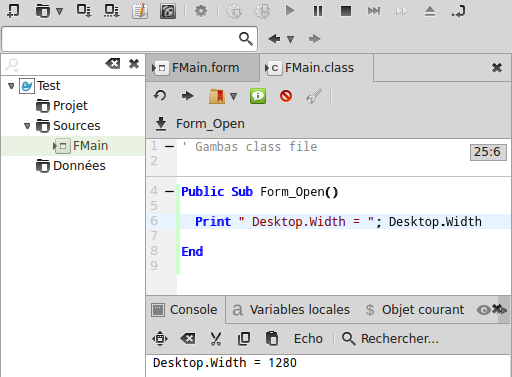
Task: Collapse the Sources folder node
Action: [x=27, y=126]
